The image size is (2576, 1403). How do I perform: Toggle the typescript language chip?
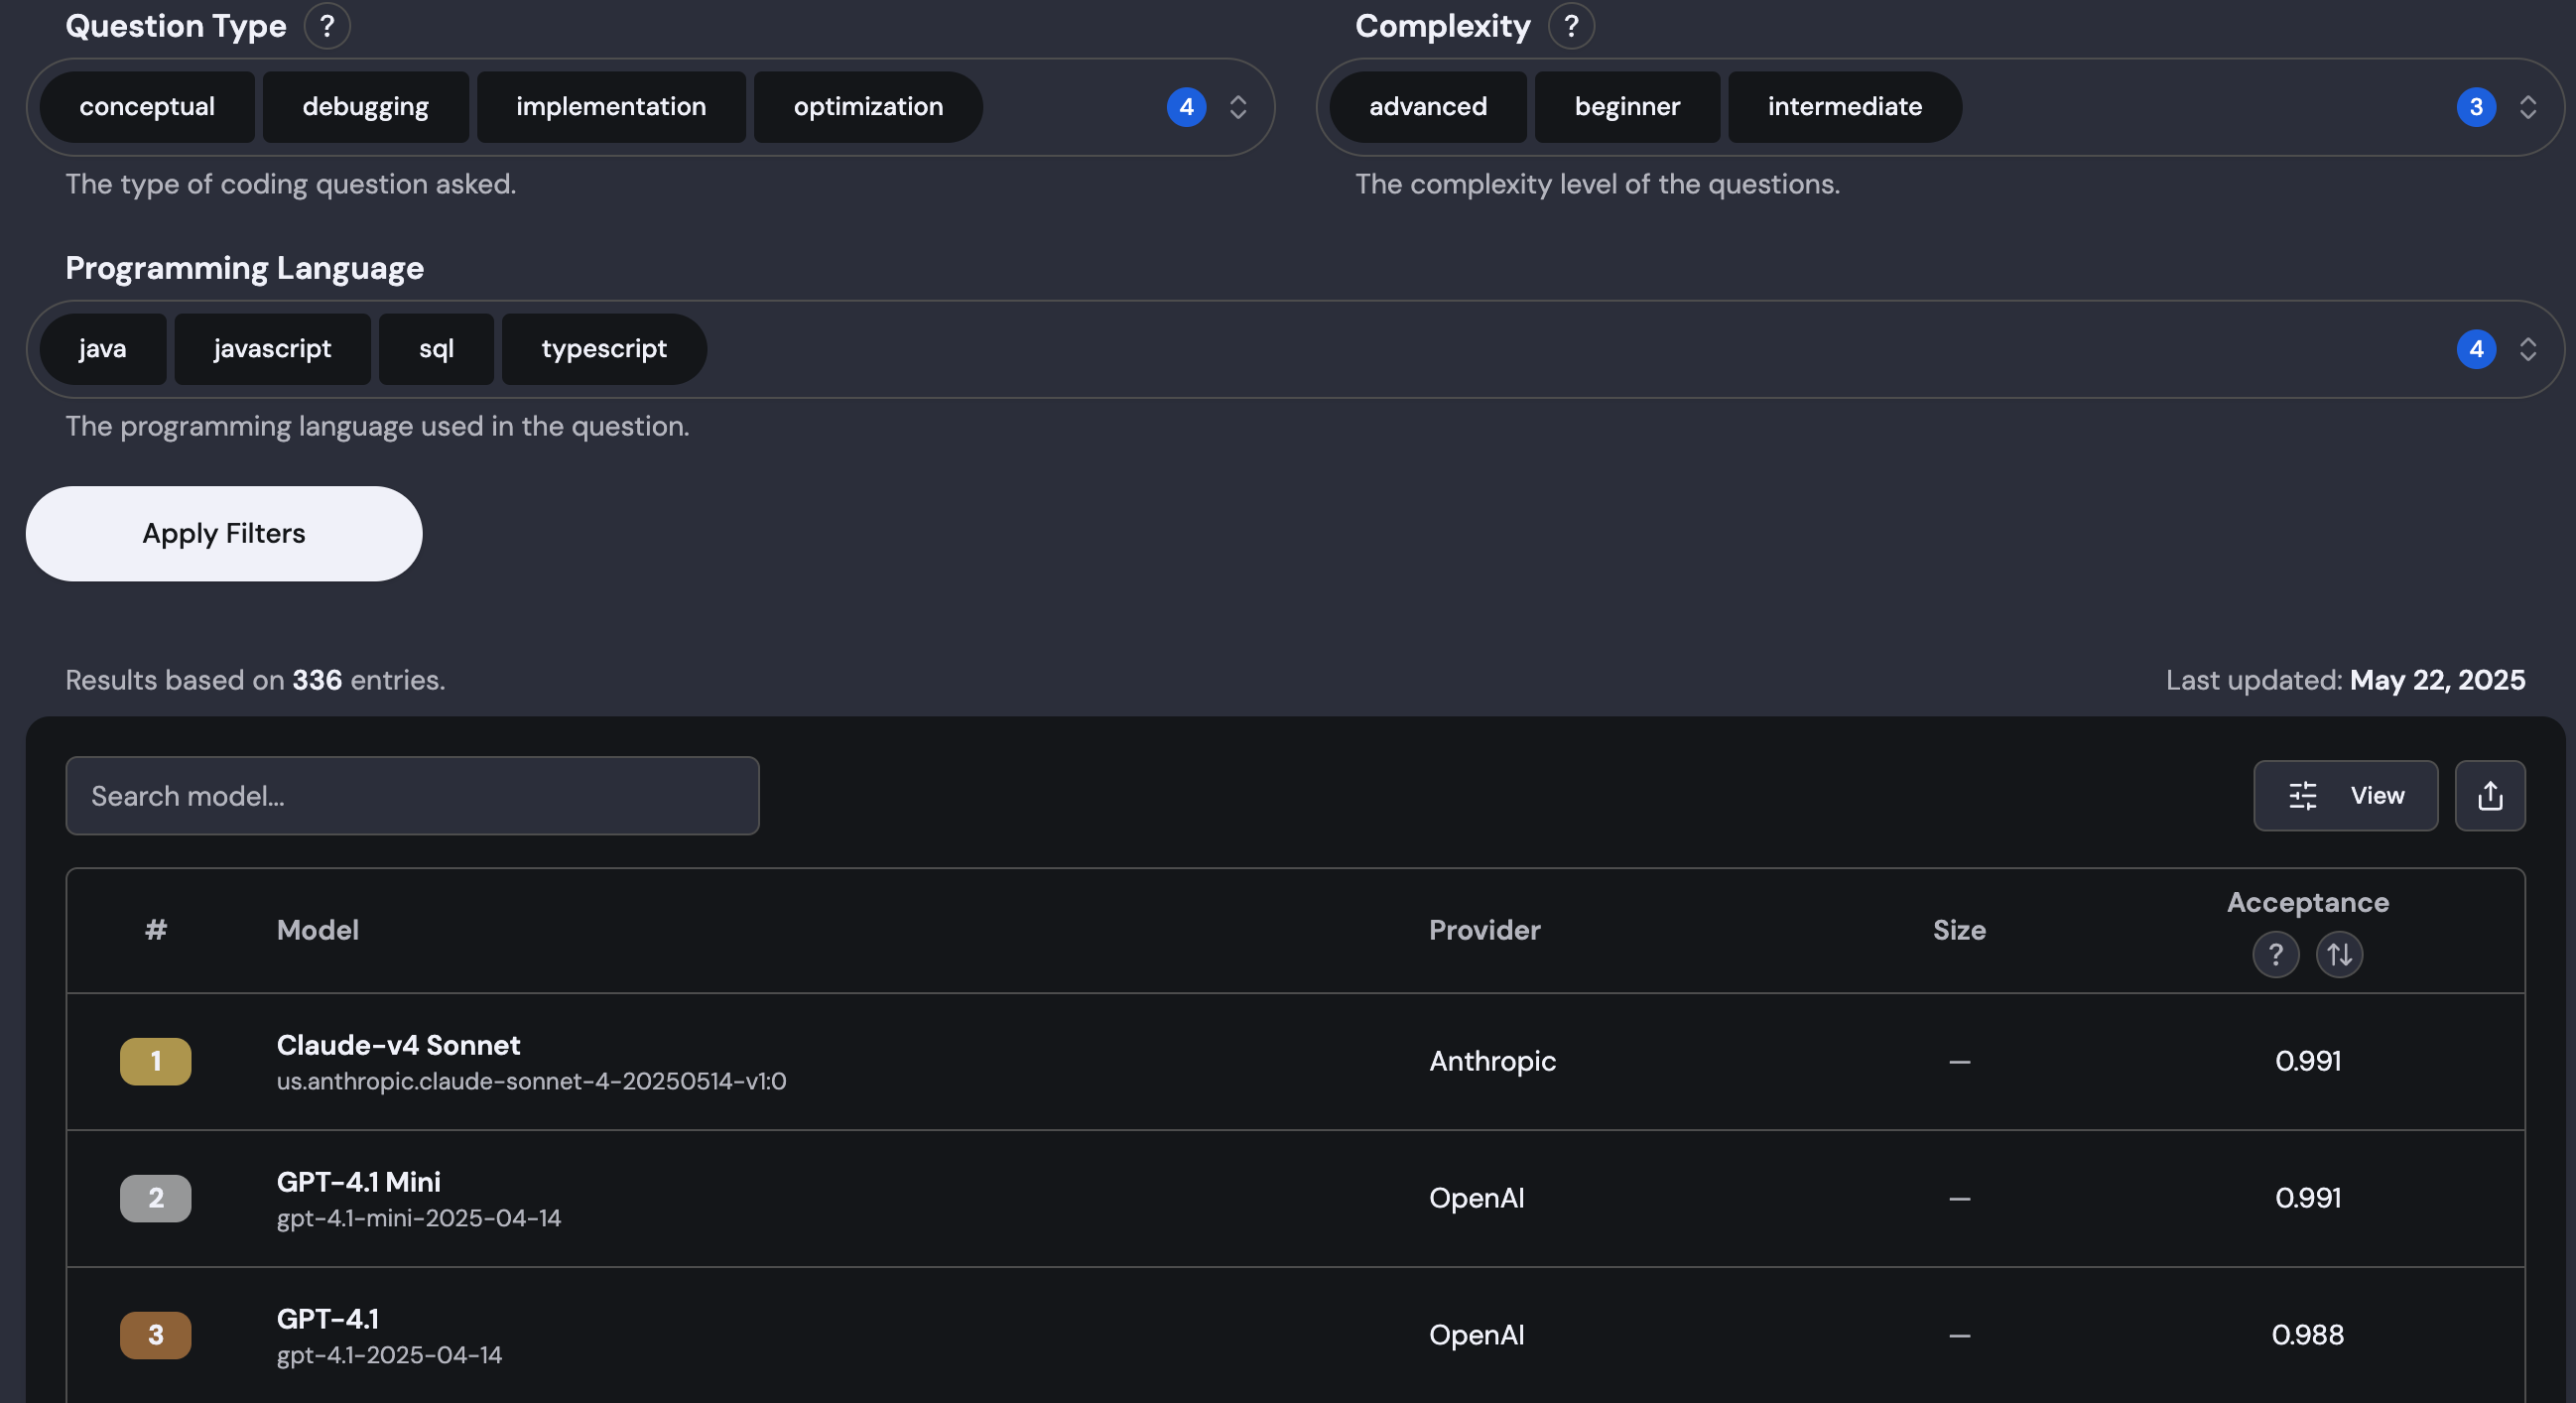coord(604,349)
